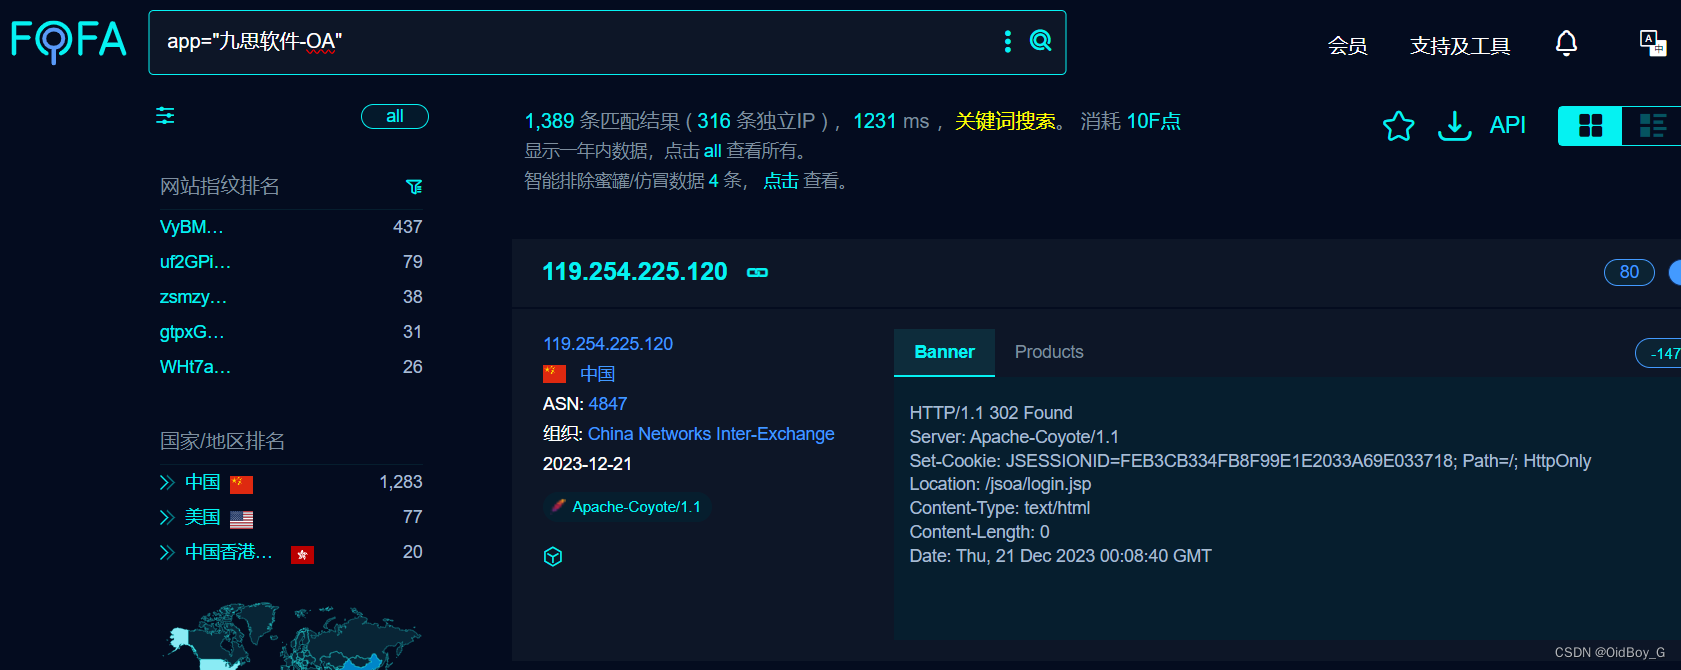The height and width of the screenshot is (670, 1681).
Task: Open the search options three-dot menu
Action: click(1007, 41)
